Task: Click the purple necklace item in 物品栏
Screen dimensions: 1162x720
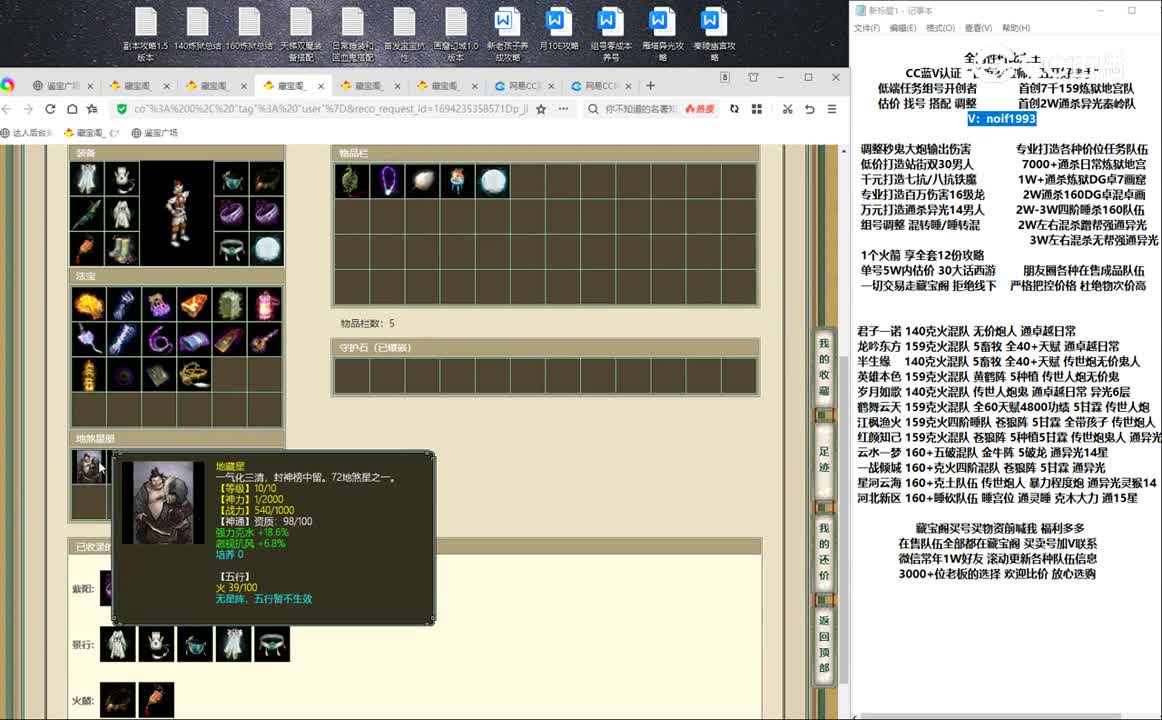Action: (x=388, y=181)
